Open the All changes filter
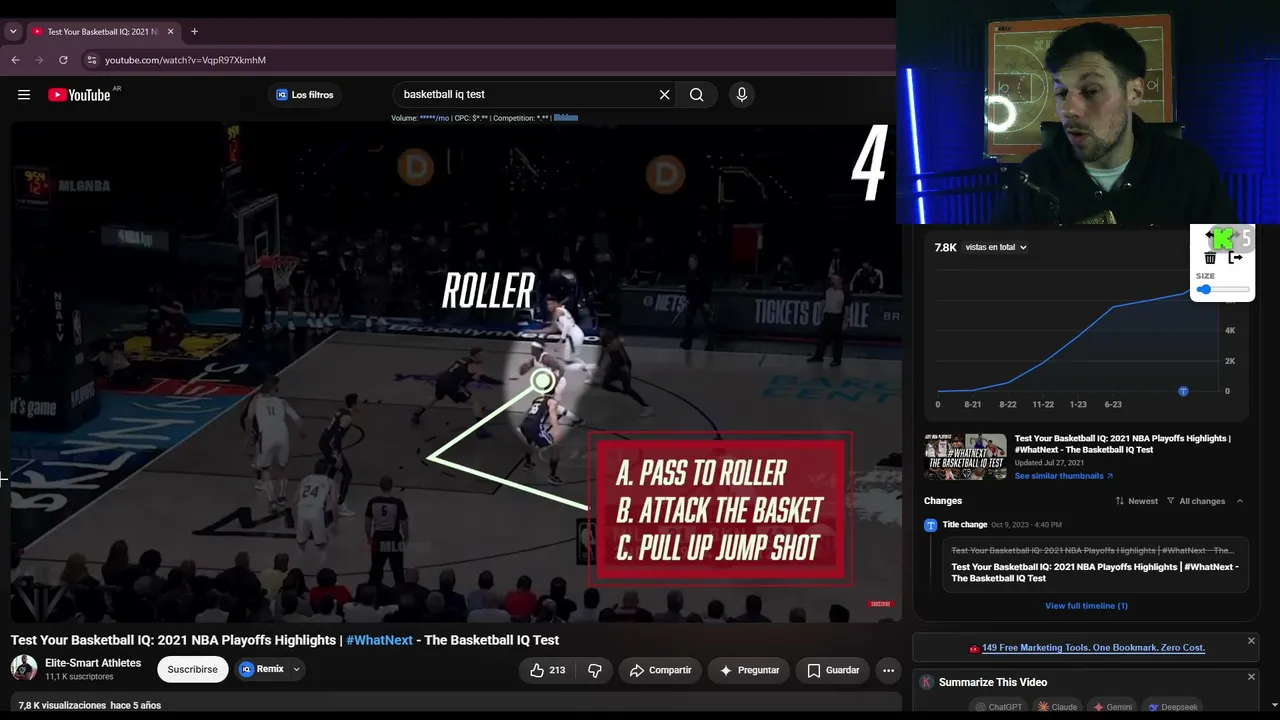 [1196, 501]
